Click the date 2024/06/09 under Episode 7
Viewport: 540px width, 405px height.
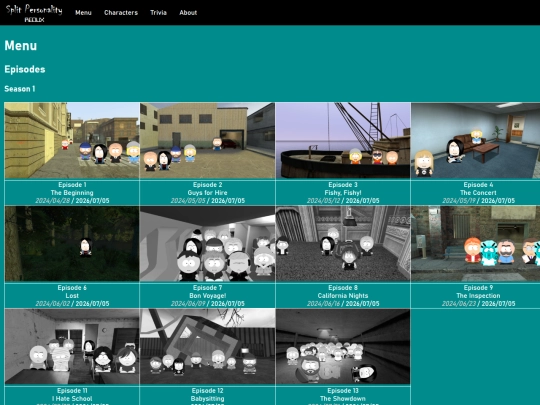pos(188,304)
